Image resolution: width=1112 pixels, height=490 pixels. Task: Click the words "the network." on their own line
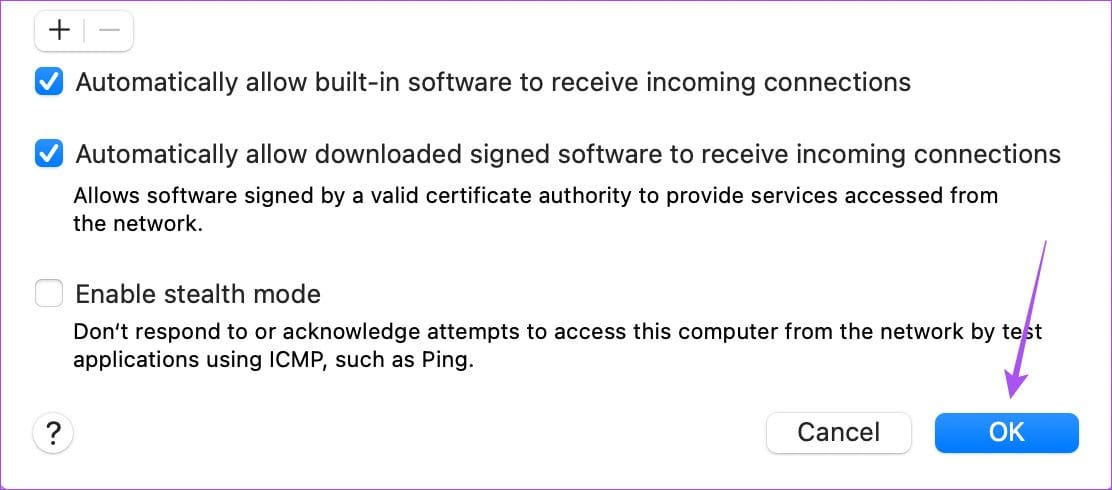point(138,224)
